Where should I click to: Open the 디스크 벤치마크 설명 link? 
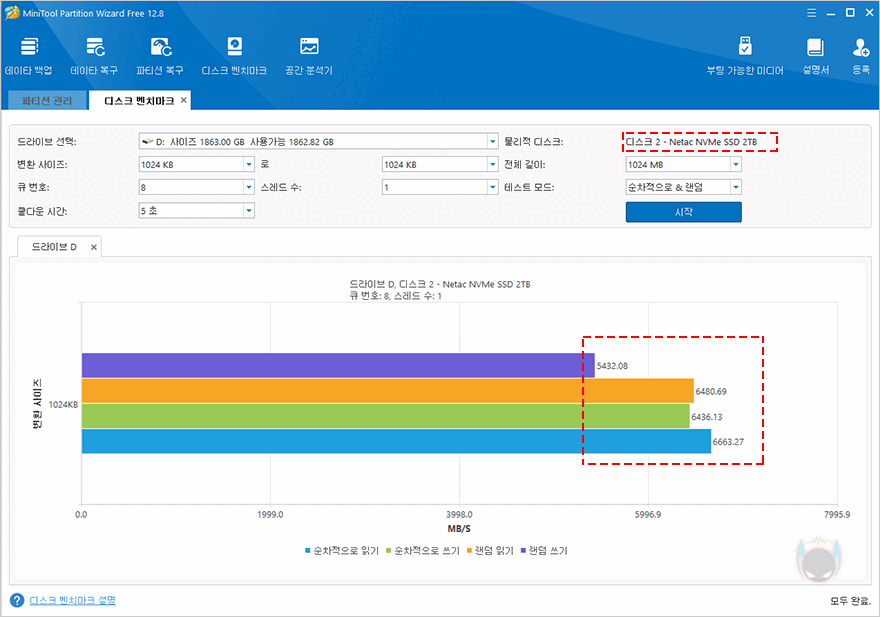[72, 600]
